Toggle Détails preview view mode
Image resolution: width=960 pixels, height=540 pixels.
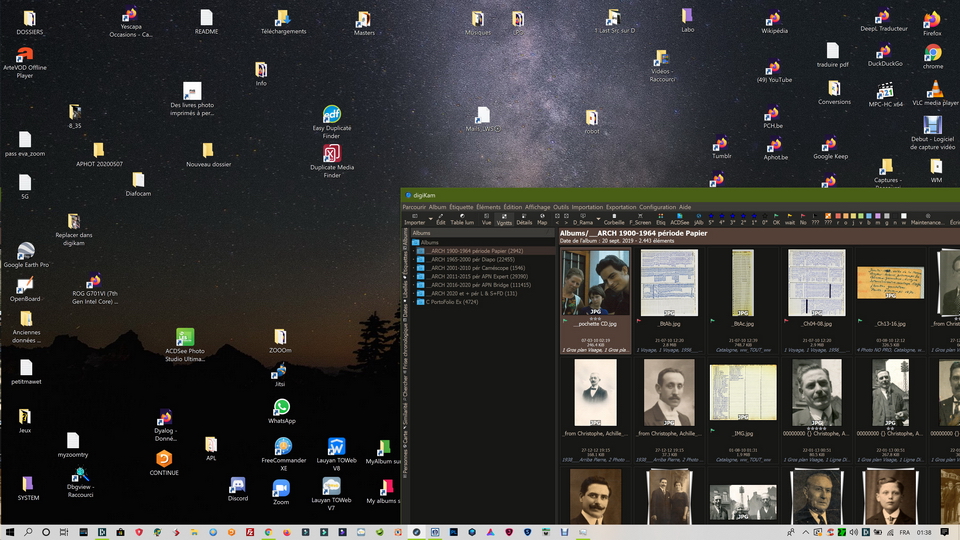524,218
